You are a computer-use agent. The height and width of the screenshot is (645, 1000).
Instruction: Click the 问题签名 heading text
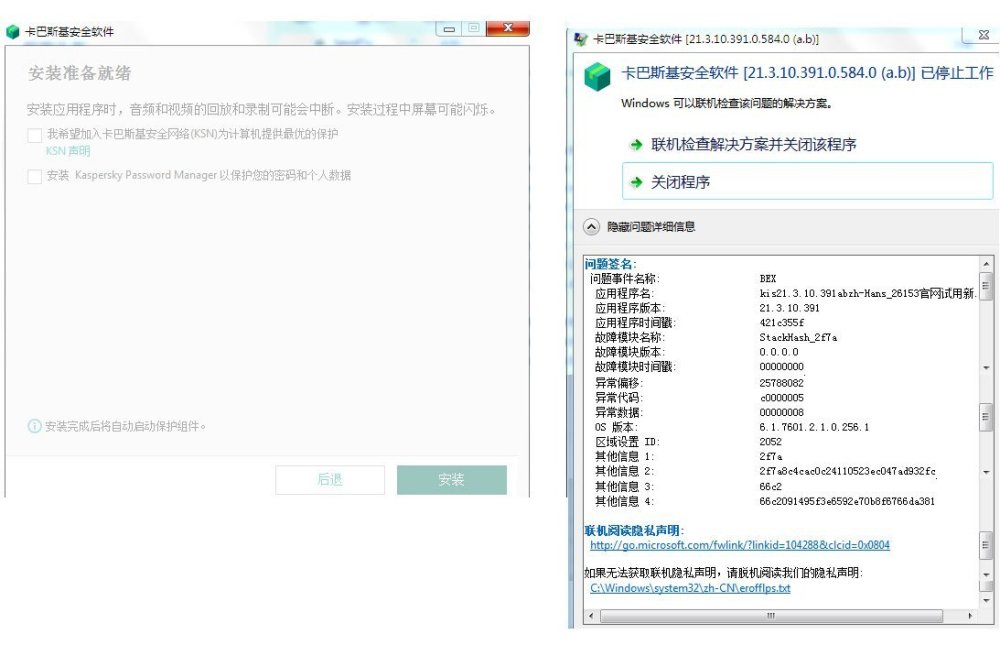(x=610, y=264)
